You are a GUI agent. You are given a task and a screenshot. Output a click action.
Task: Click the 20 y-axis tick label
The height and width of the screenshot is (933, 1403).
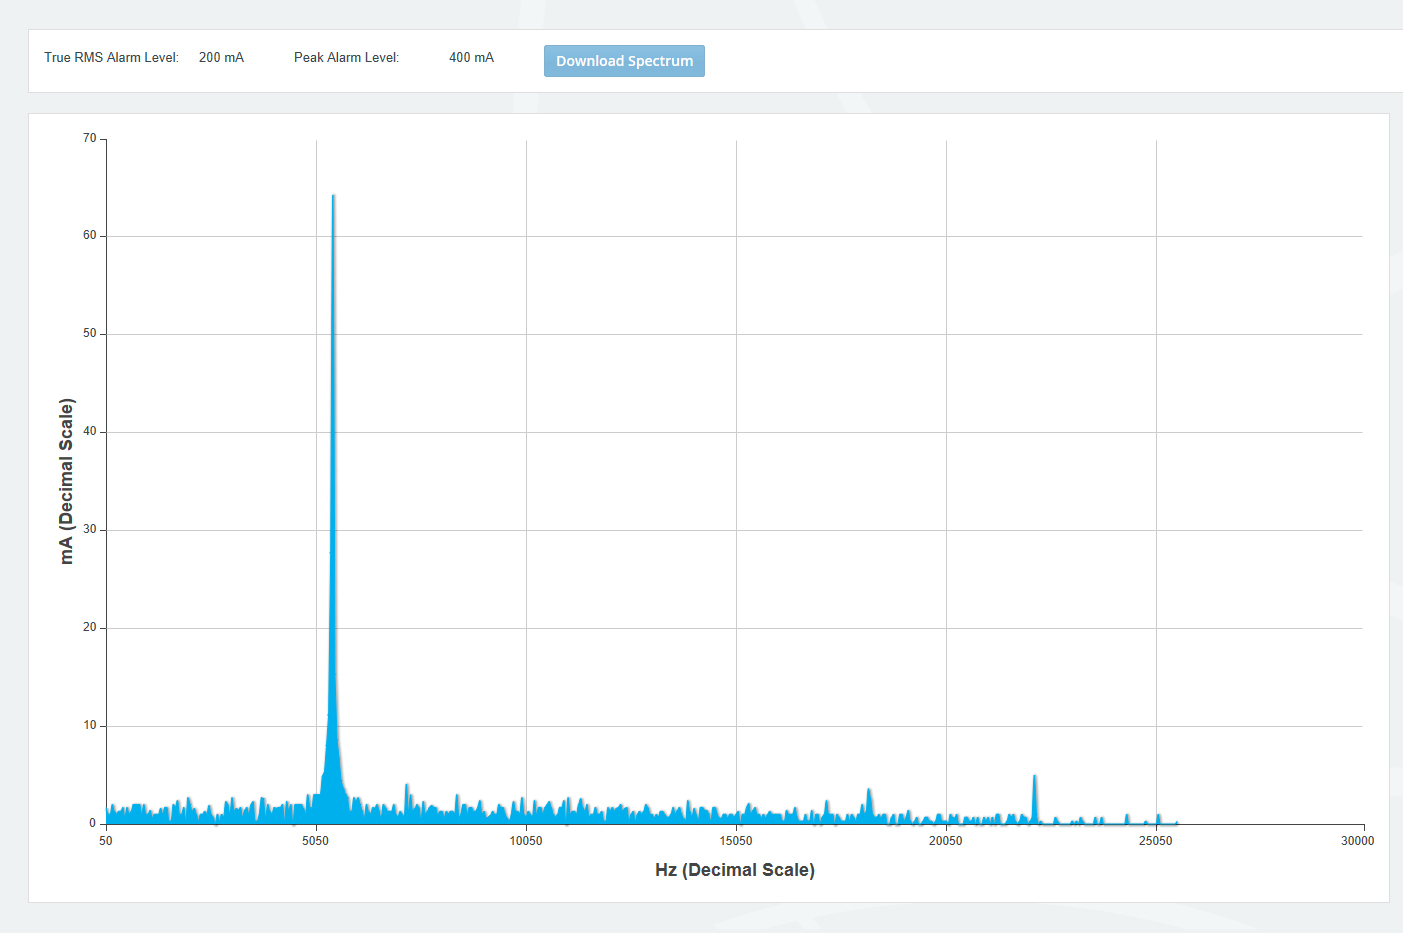[90, 628]
